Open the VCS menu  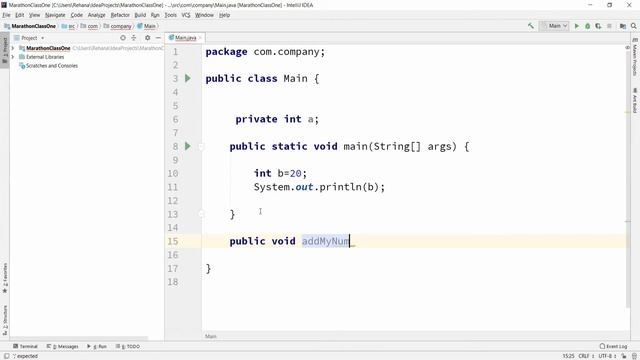(x=186, y=15)
